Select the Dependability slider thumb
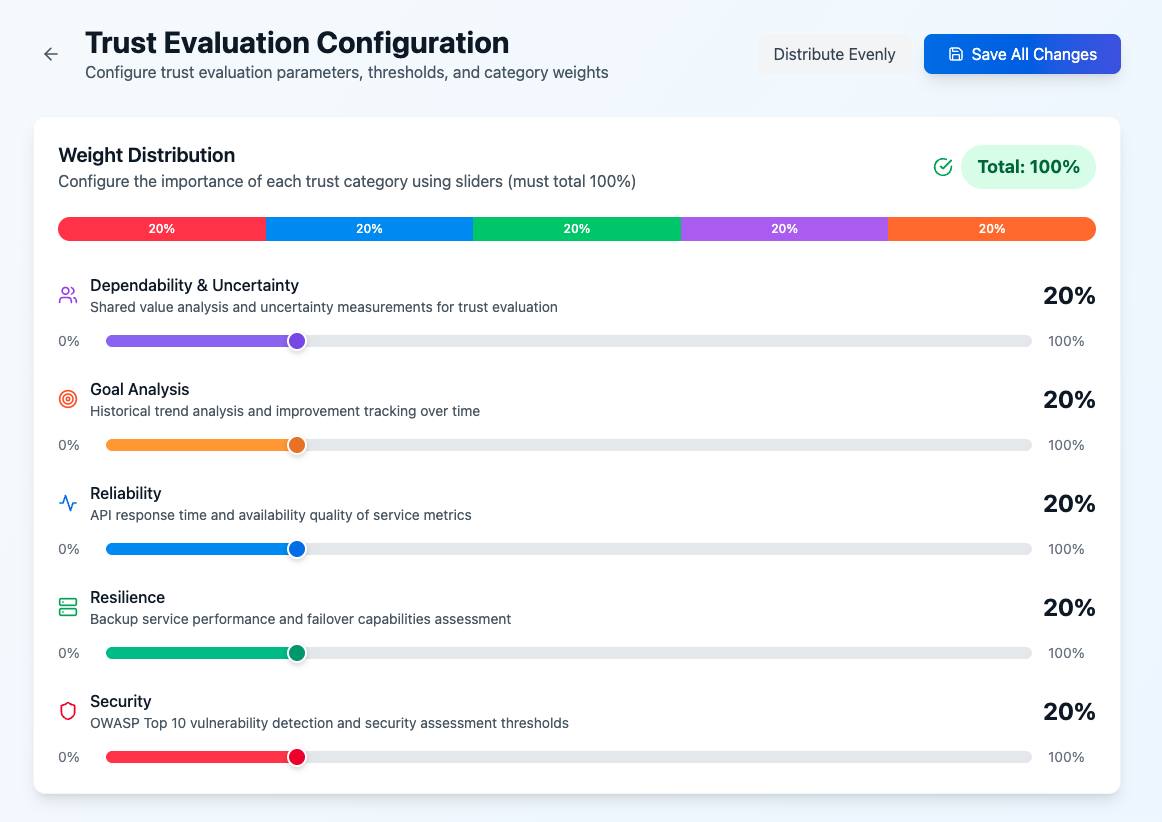The width and height of the screenshot is (1162, 822). pos(296,341)
